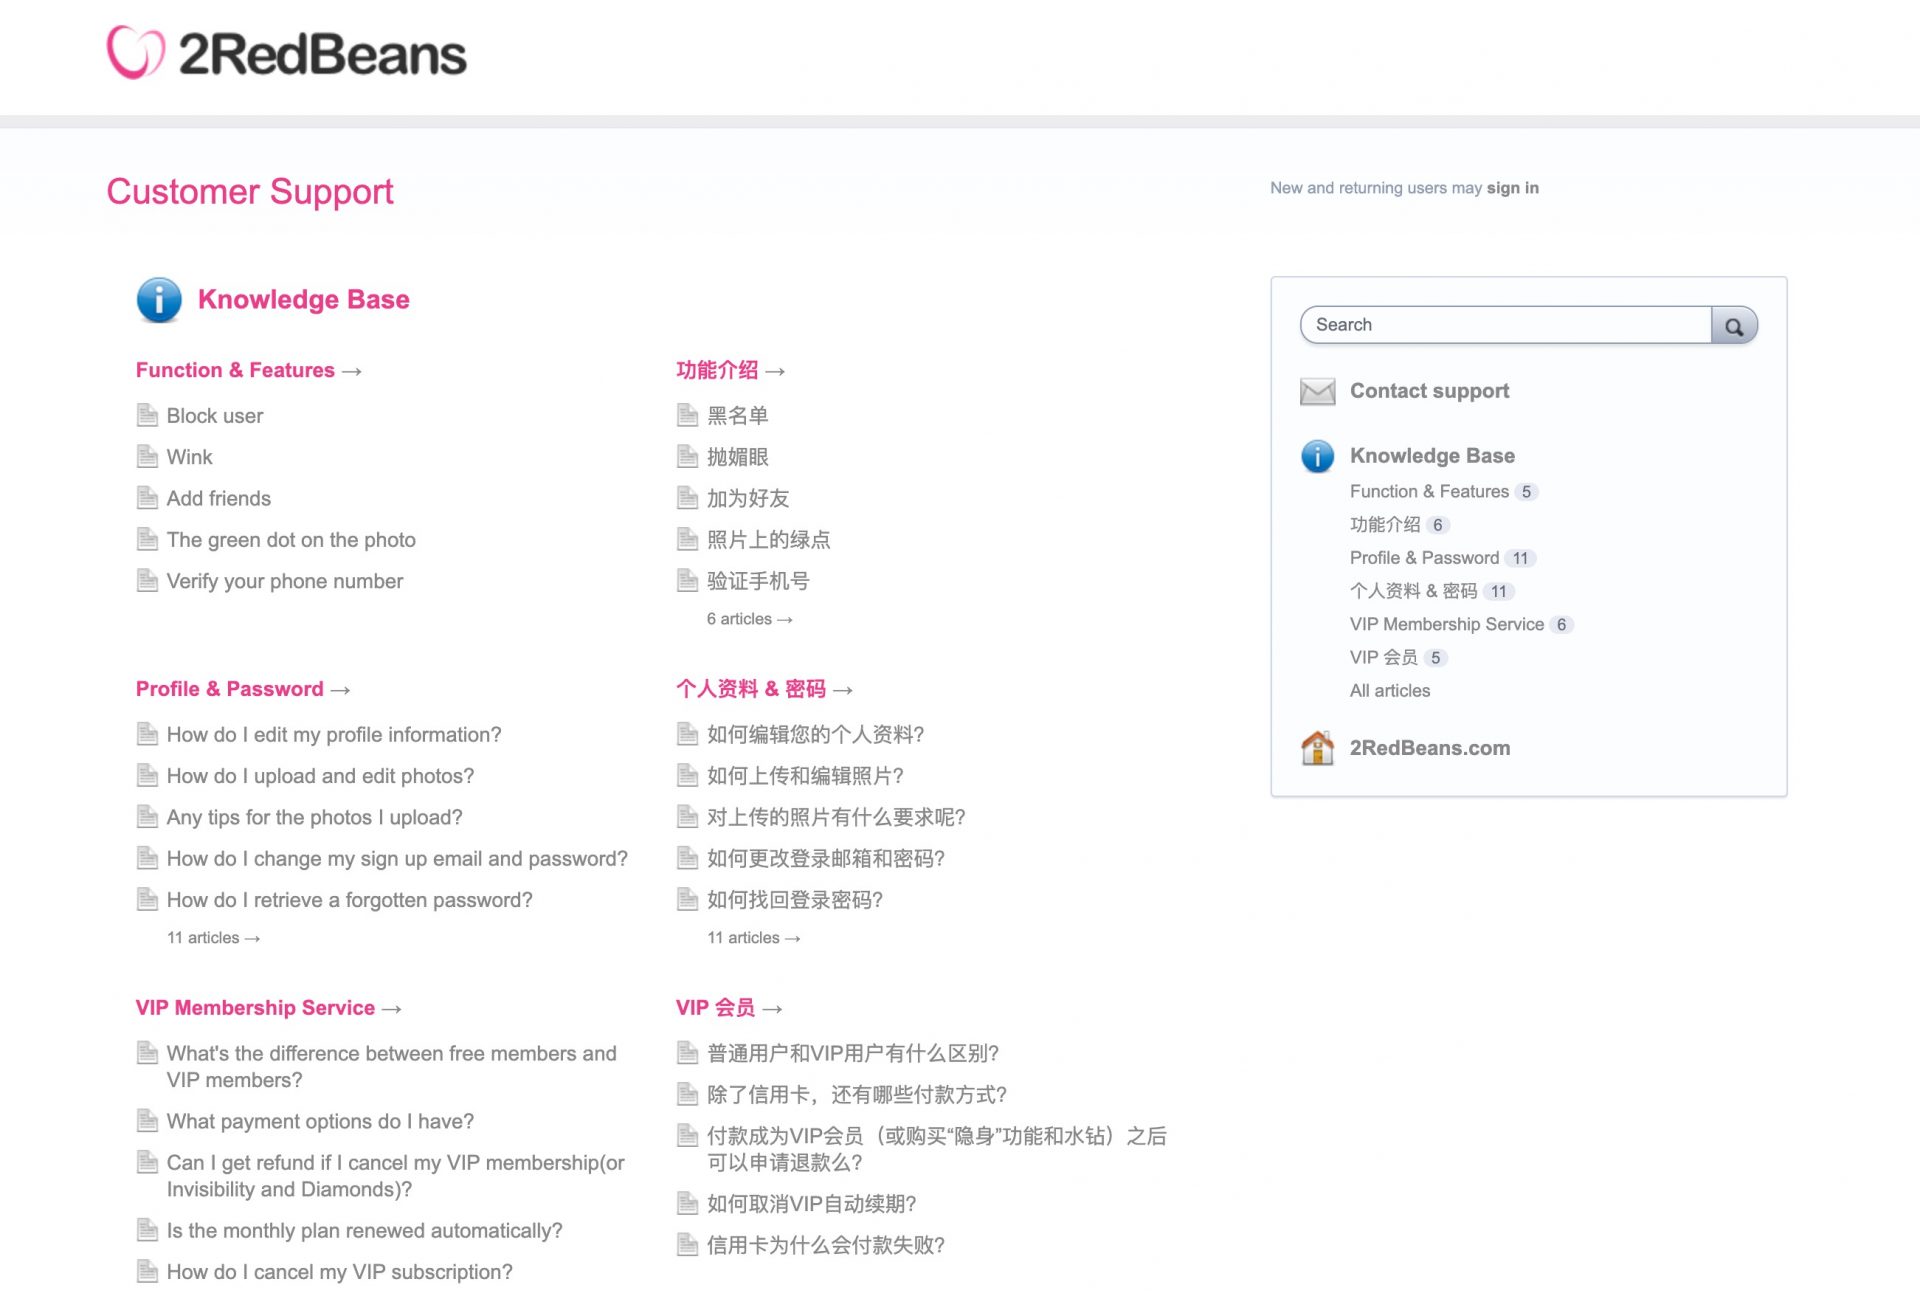Click the house icon next to 2RedBeans.com

[1319, 747]
